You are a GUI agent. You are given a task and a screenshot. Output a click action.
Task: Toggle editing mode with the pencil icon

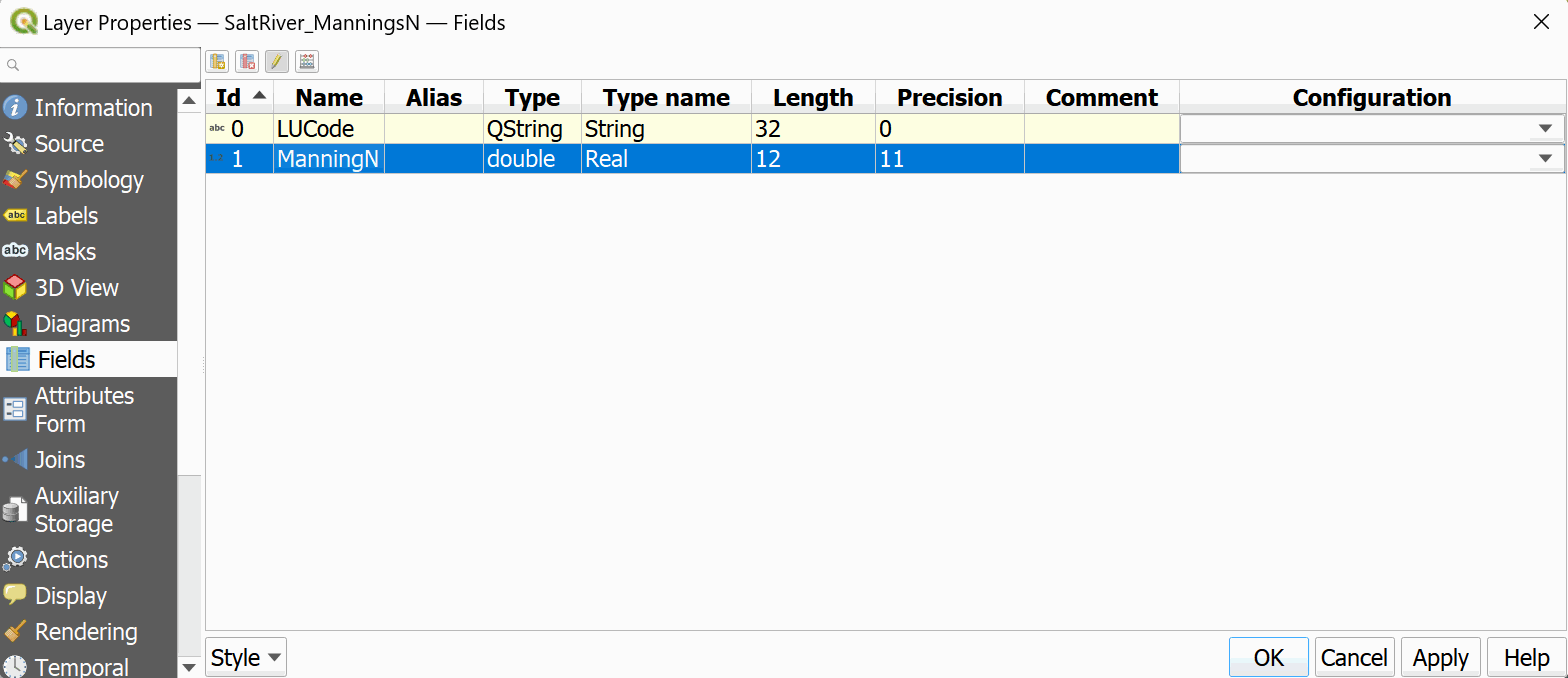coord(277,62)
